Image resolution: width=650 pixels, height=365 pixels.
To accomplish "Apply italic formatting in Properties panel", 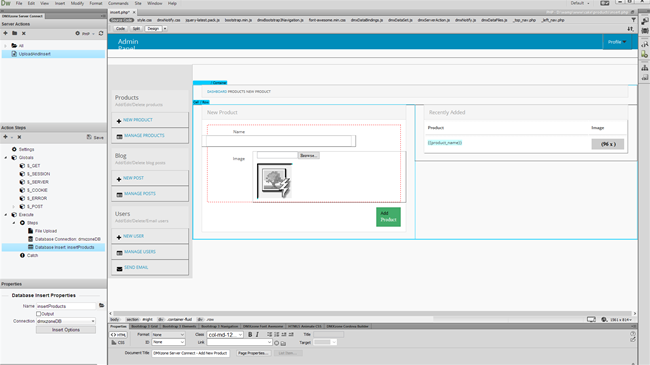I will [257, 334].
